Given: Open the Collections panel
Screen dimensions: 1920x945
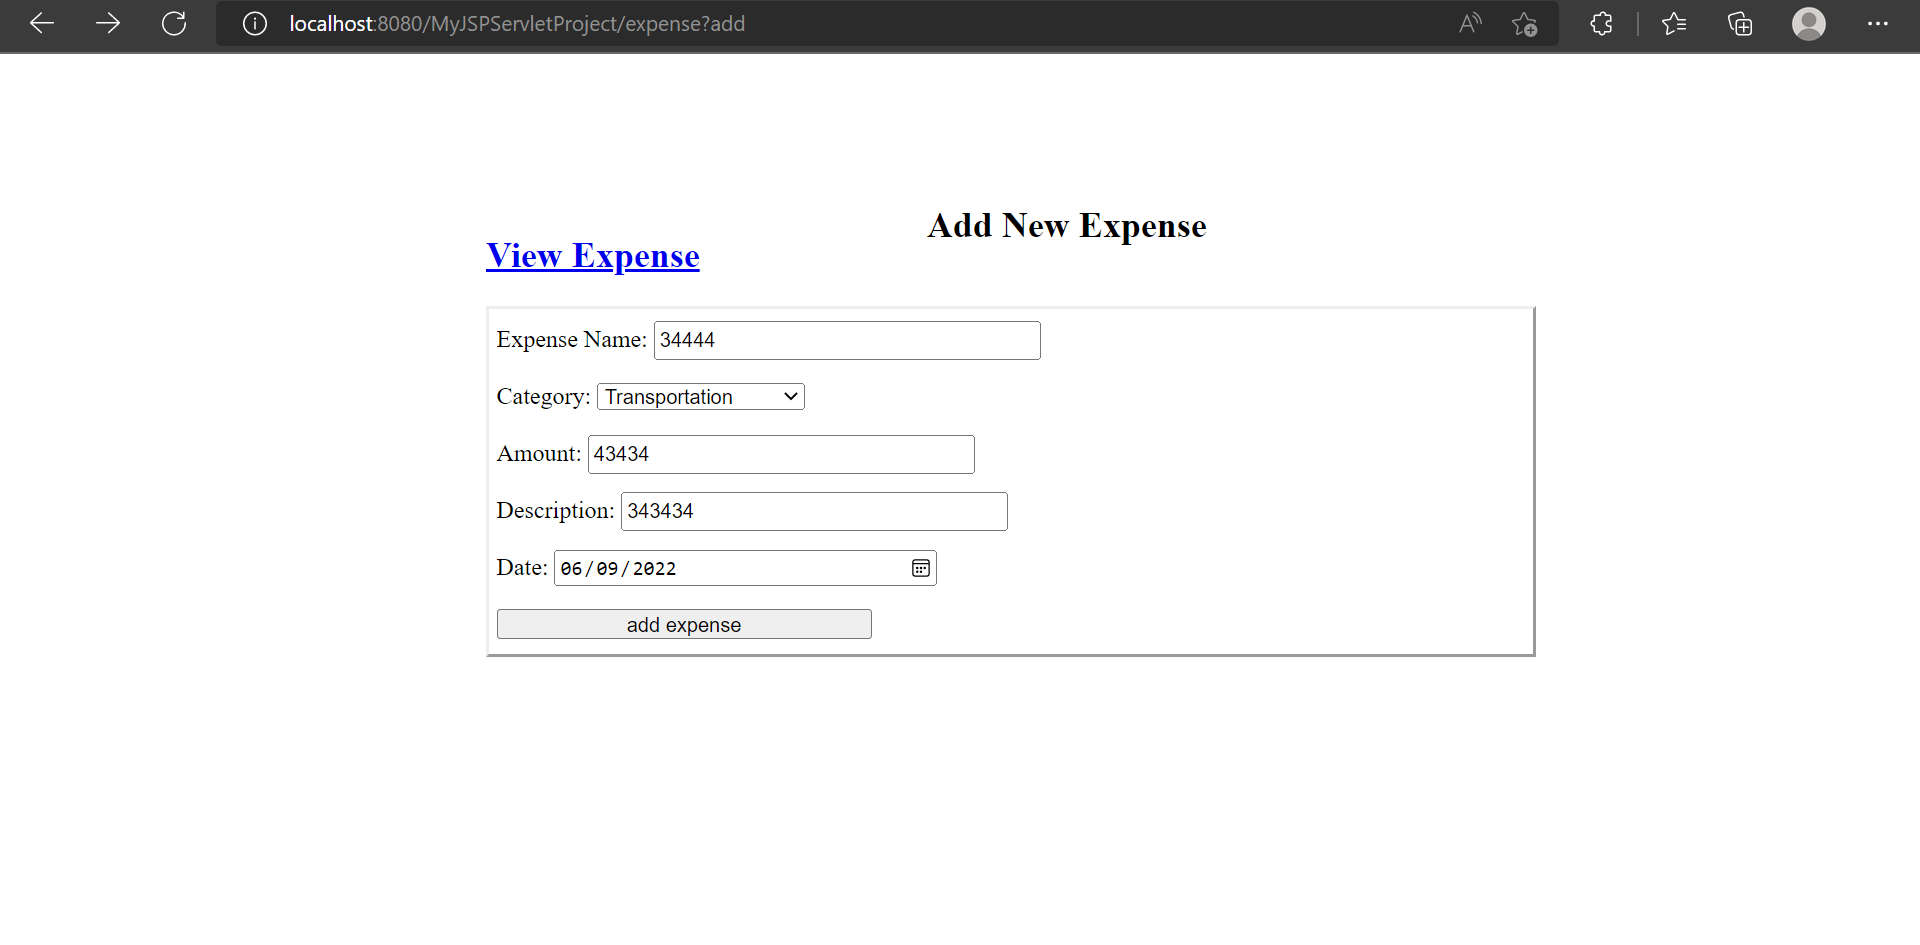Looking at the screenshot, I should click(x=1740, y=23).
